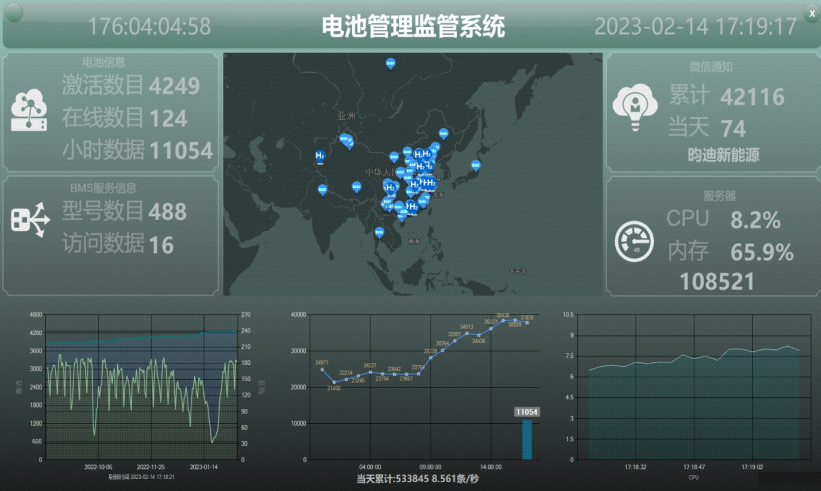This screenshot has height=491, width=821.
Task: Click the blue bar labeled 11054
Action: (527, 439)
